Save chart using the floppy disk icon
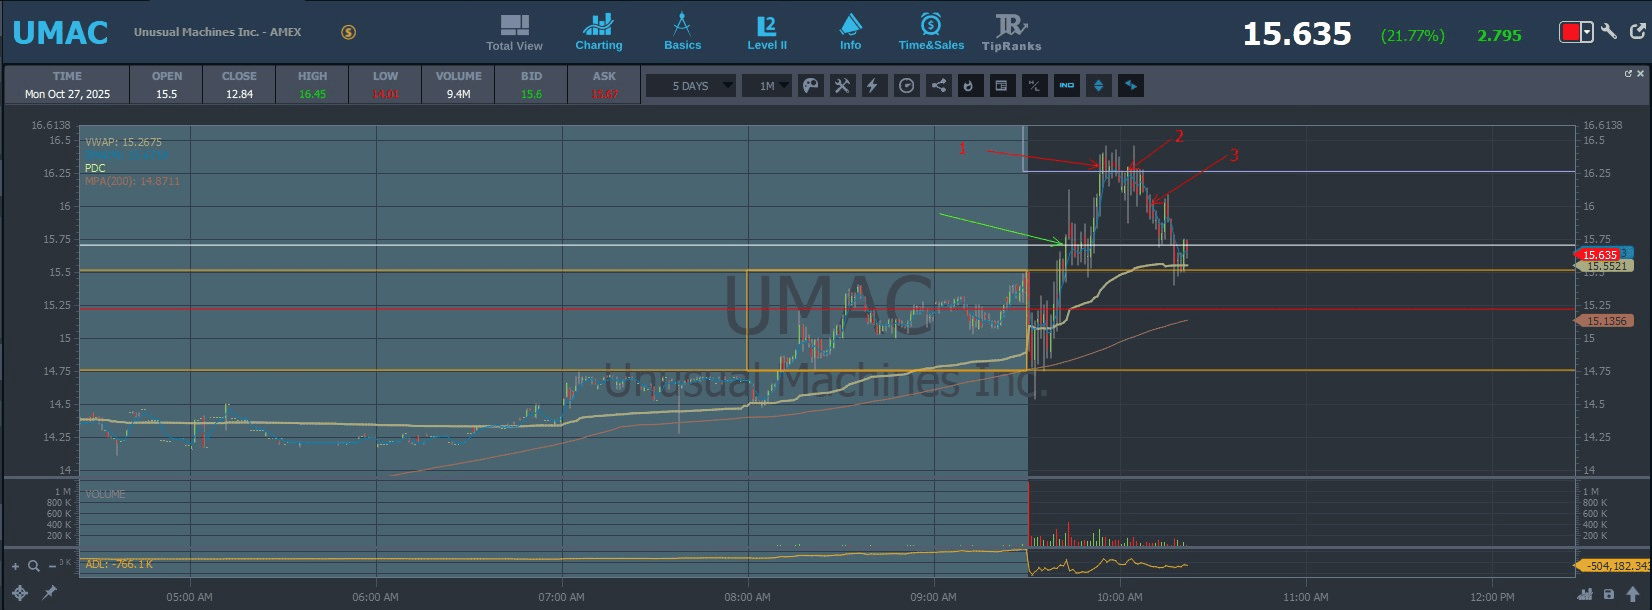Image resolution: width=1652 pixels, height=610 pixels. tap(1609, 595)
